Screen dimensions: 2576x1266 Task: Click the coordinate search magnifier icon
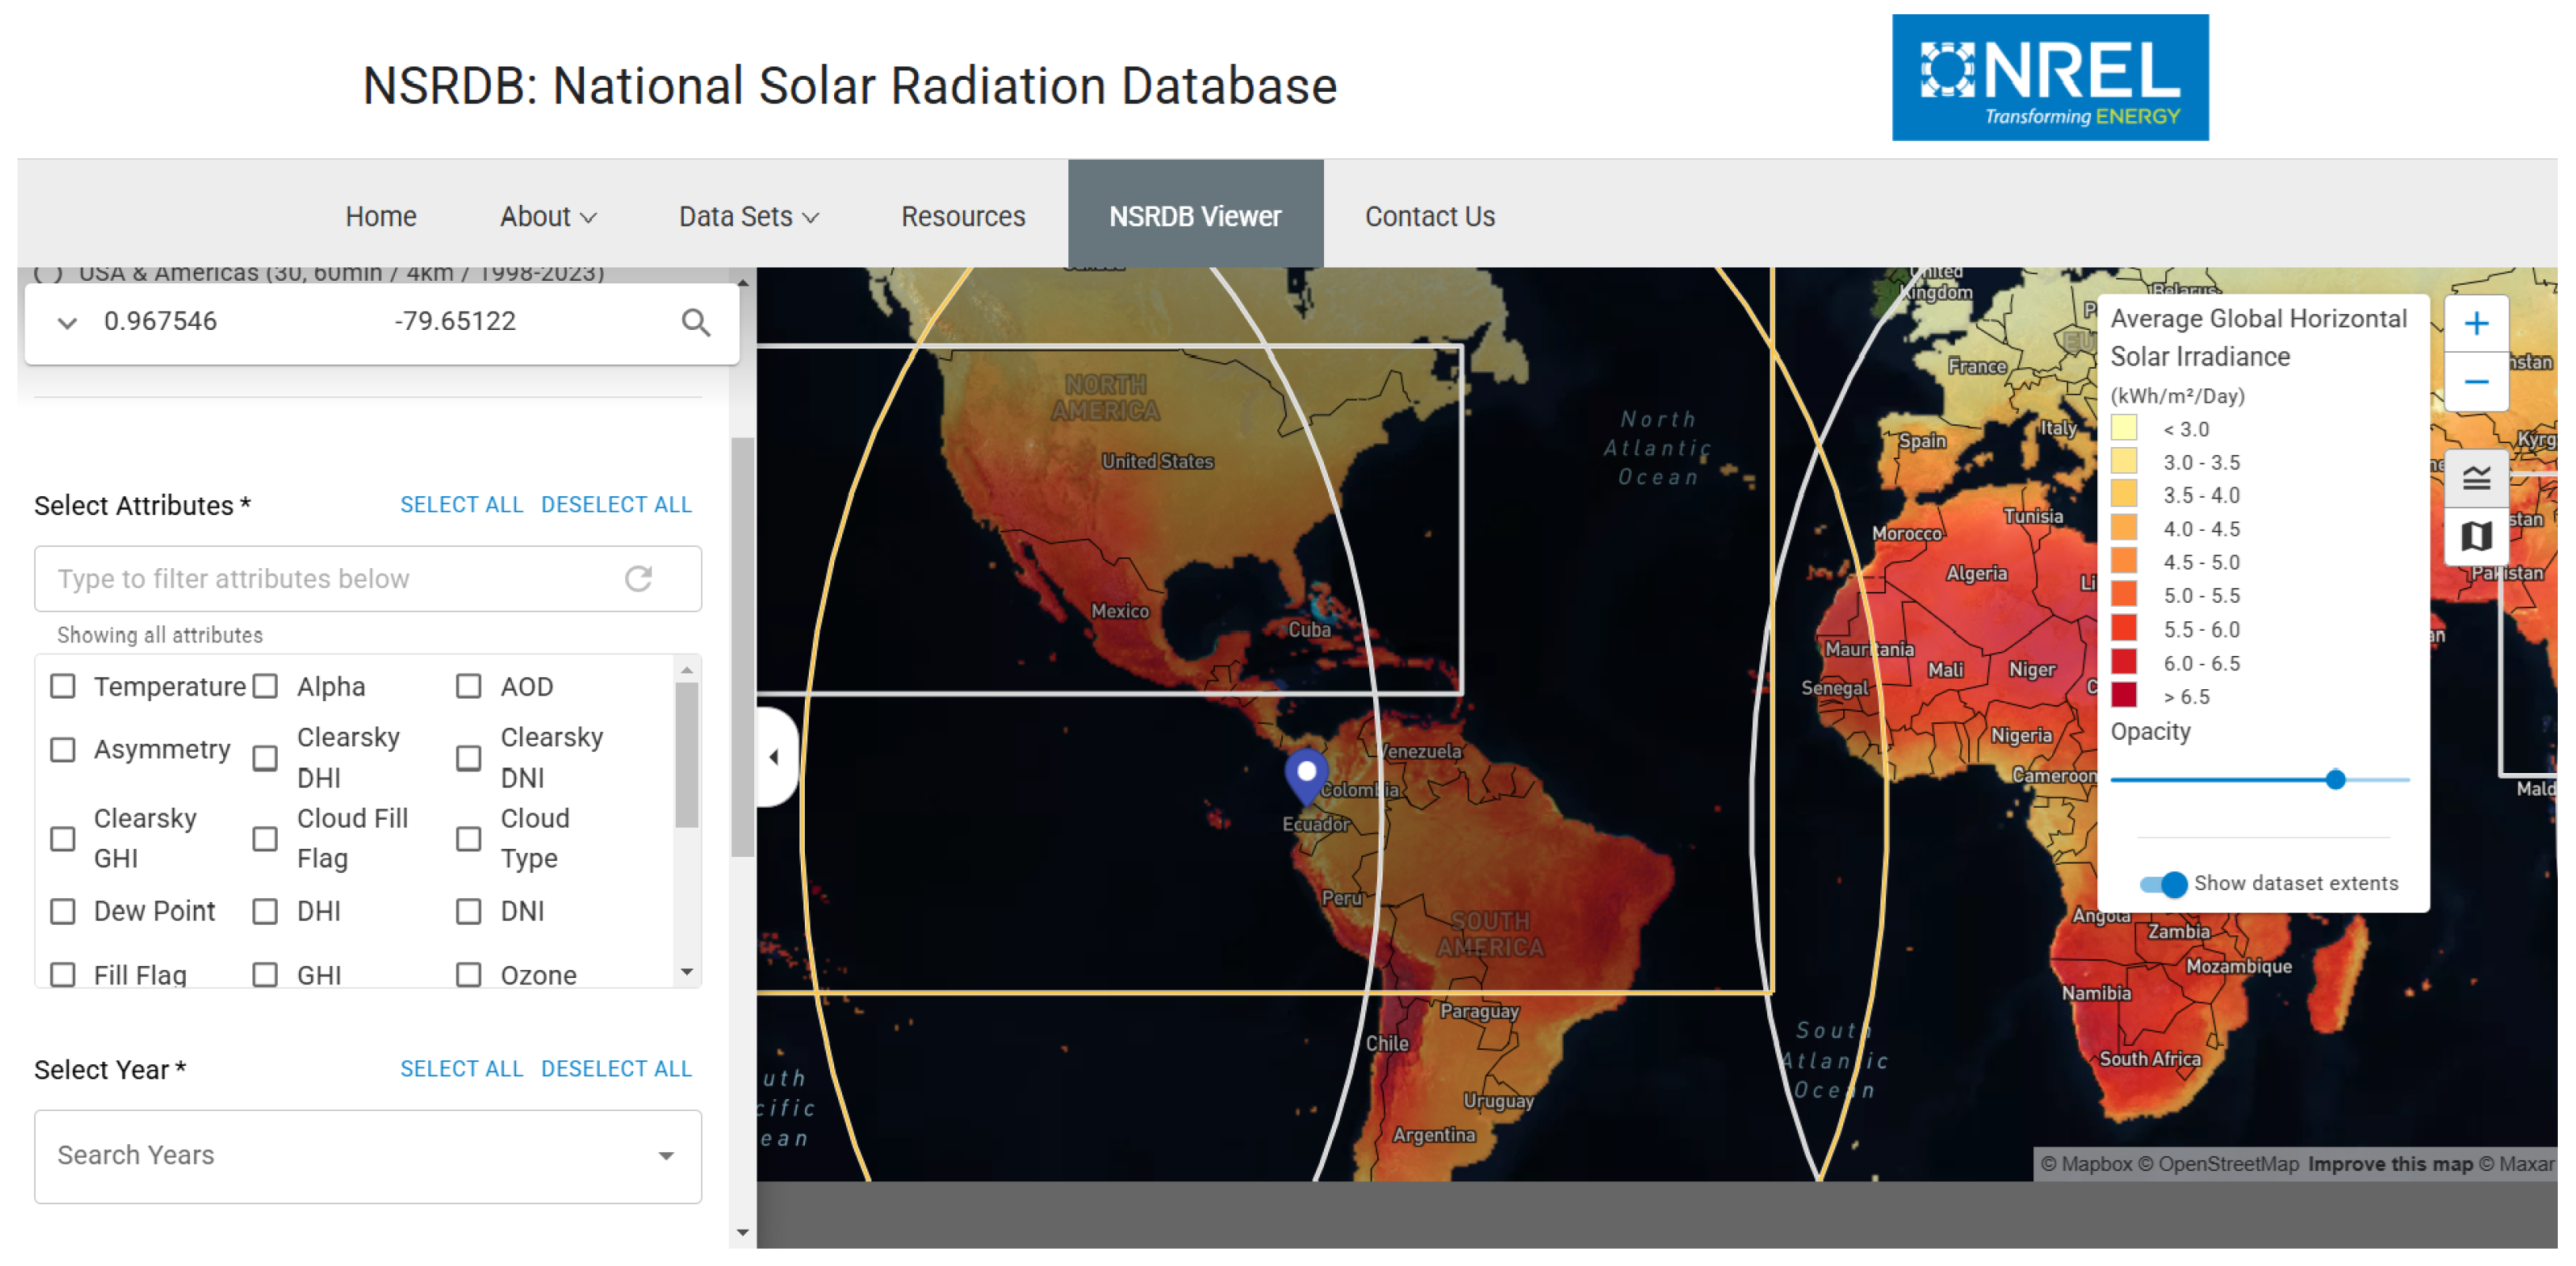pyautogui.click(x=695, y=322)
